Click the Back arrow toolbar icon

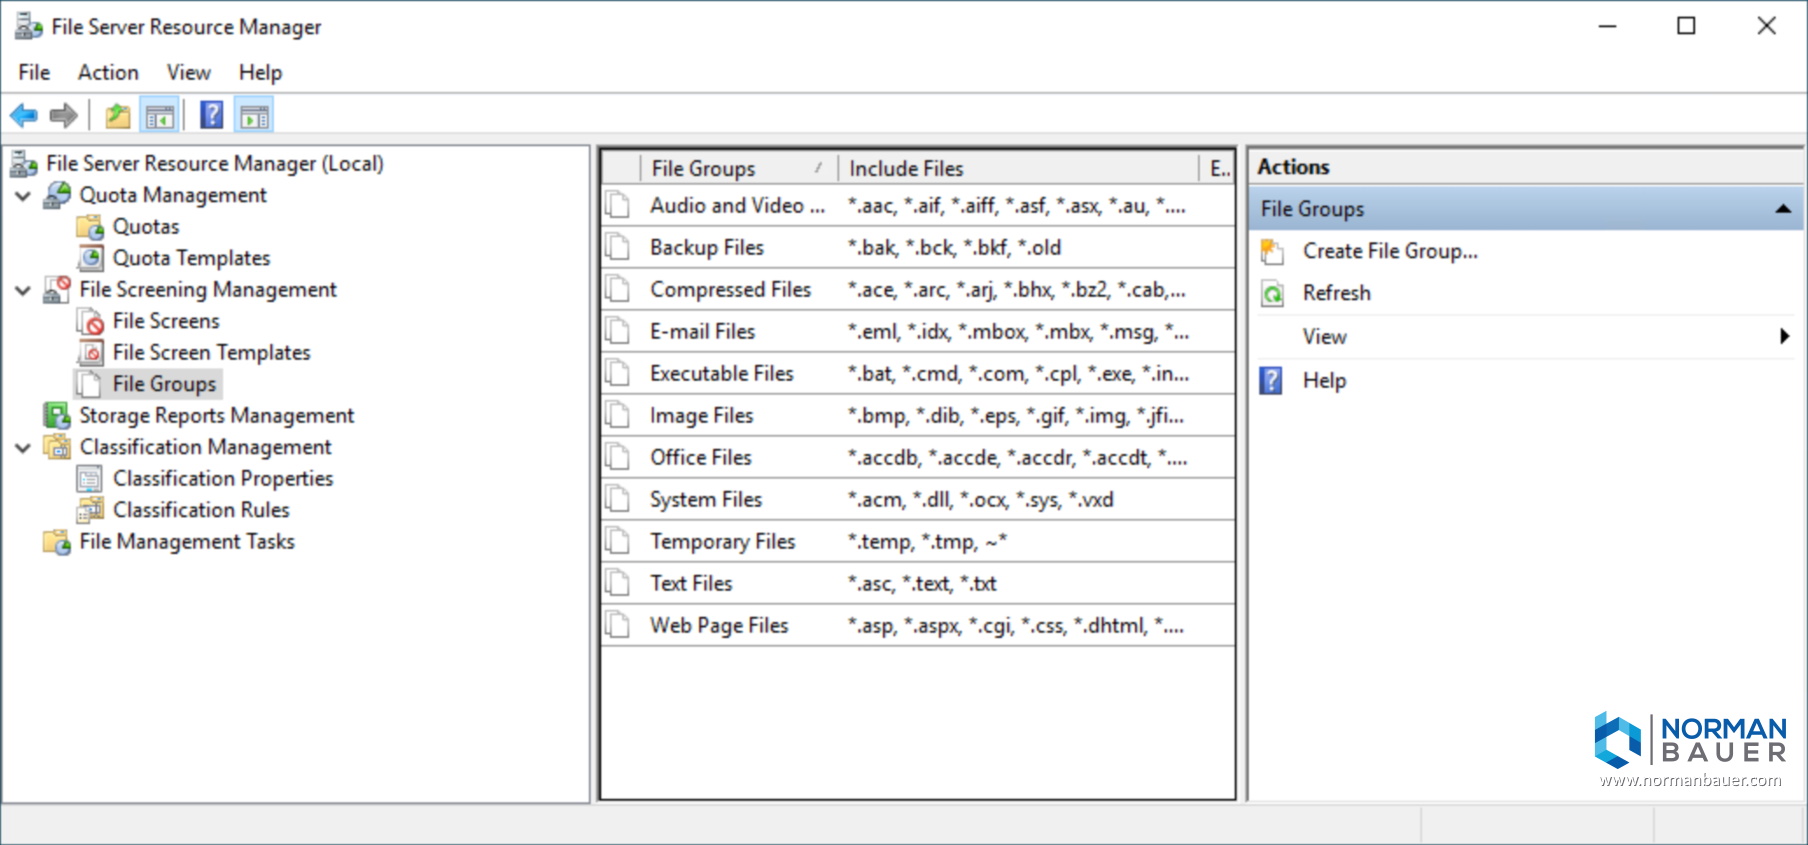pyautogui.click(x=24, y=116)
